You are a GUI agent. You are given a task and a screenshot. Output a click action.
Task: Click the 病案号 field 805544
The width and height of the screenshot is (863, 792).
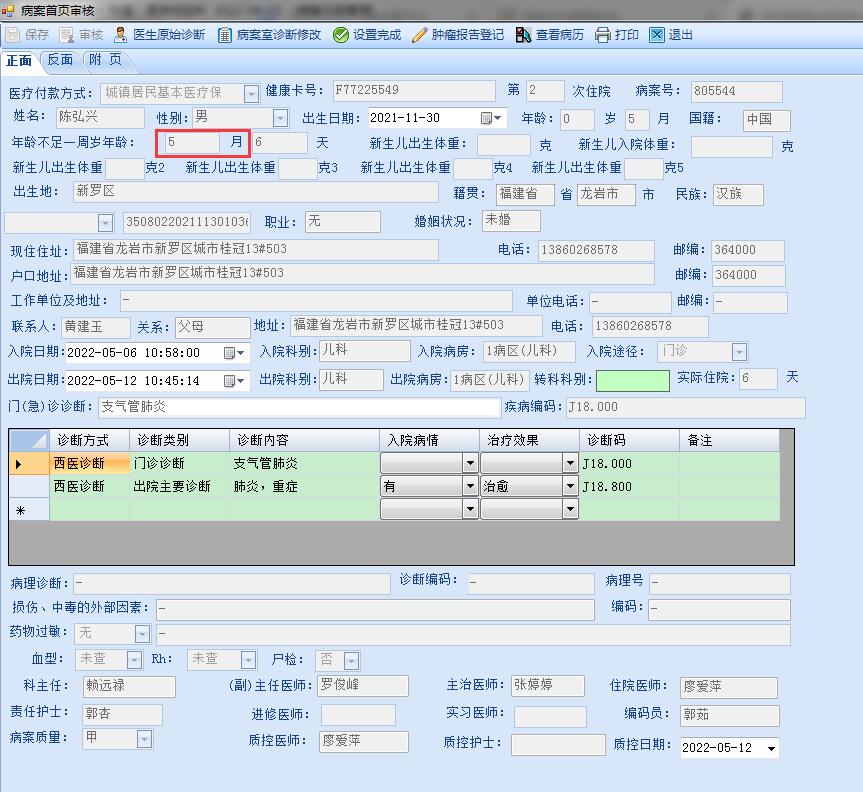736,91
